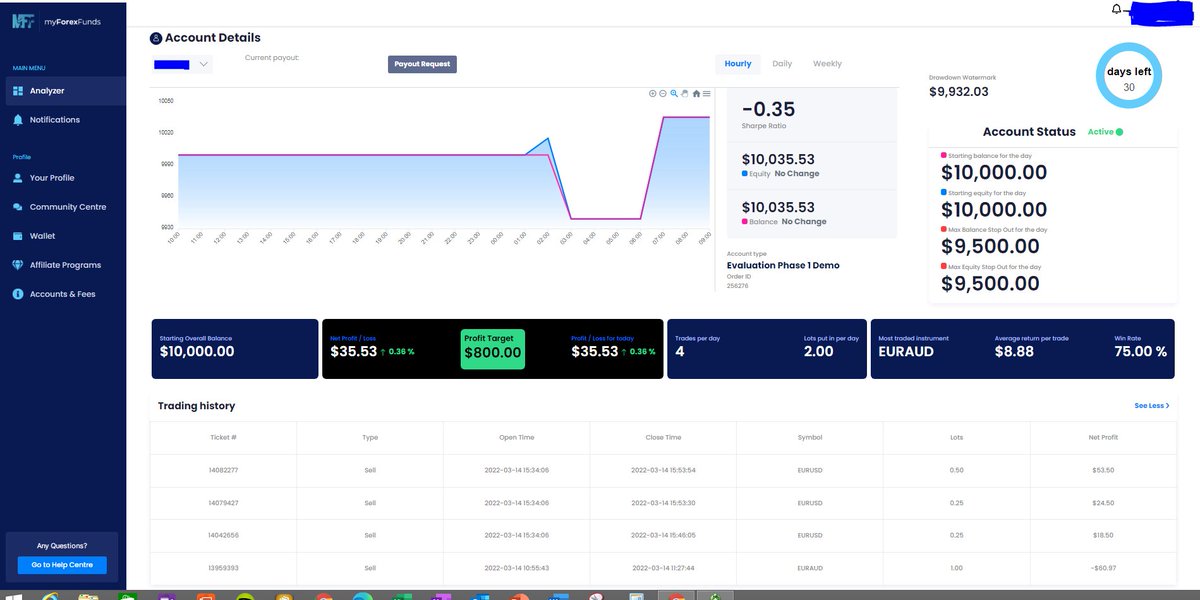The height and width of the screenshot is (600, 1200).
Task: Click the Open Time column header
Action: tap(517, 437)
